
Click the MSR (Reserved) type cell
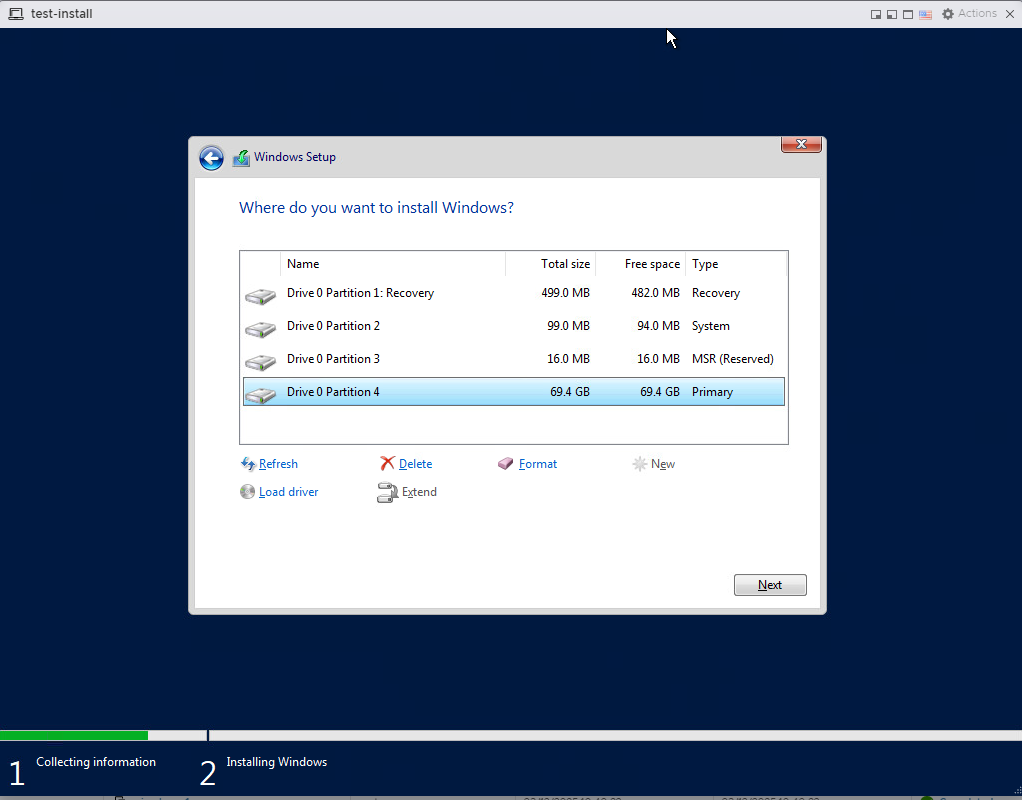(733, 359)
